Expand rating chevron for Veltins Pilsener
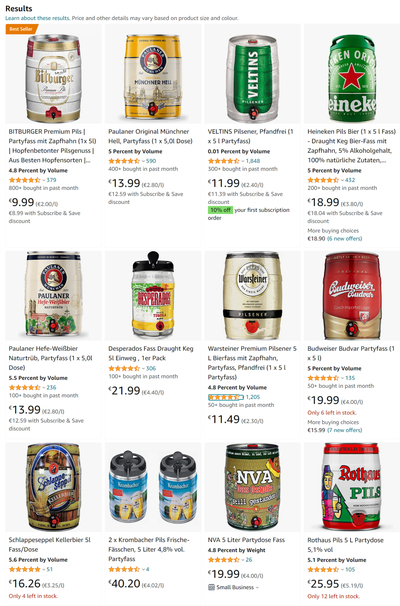This screenshot has height=606, width=400. pos(242,161)
